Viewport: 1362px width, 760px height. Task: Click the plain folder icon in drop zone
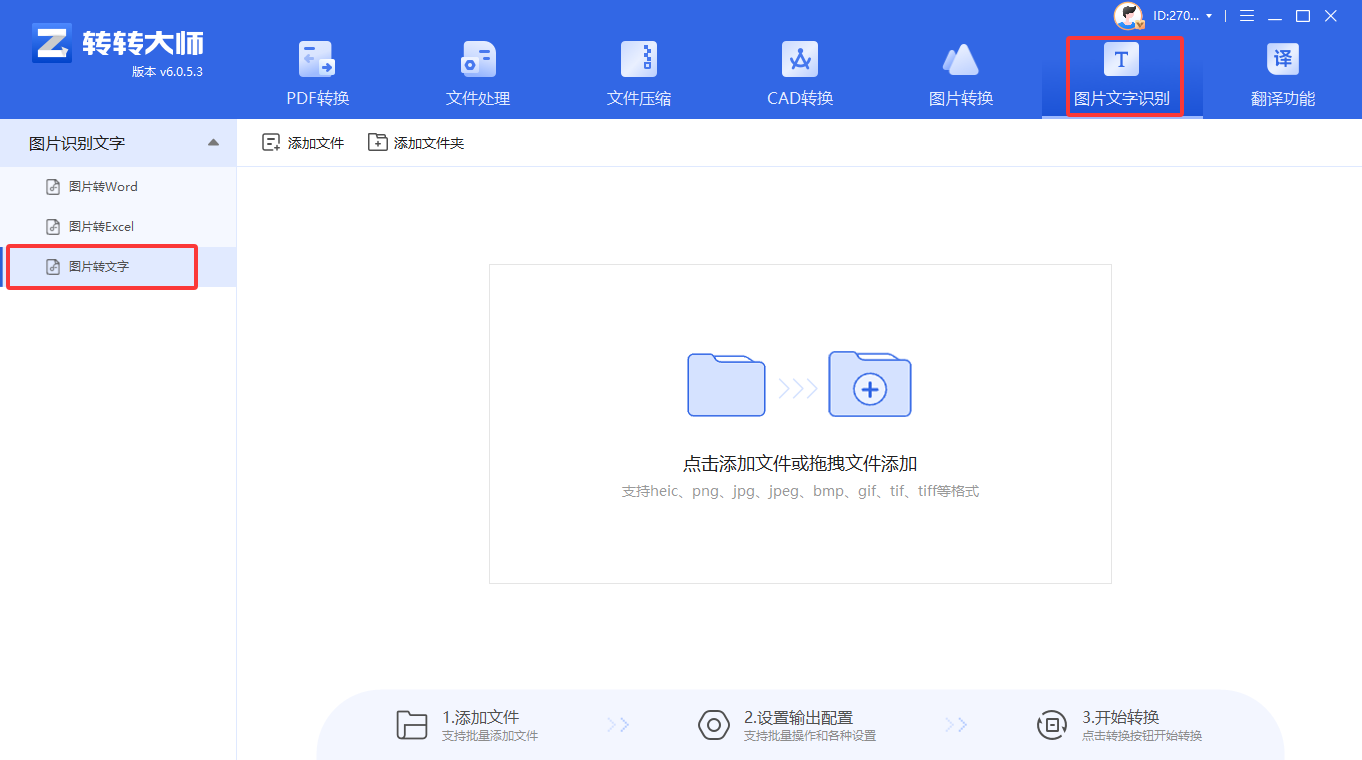pyautogui.click(x=726, y=385)
